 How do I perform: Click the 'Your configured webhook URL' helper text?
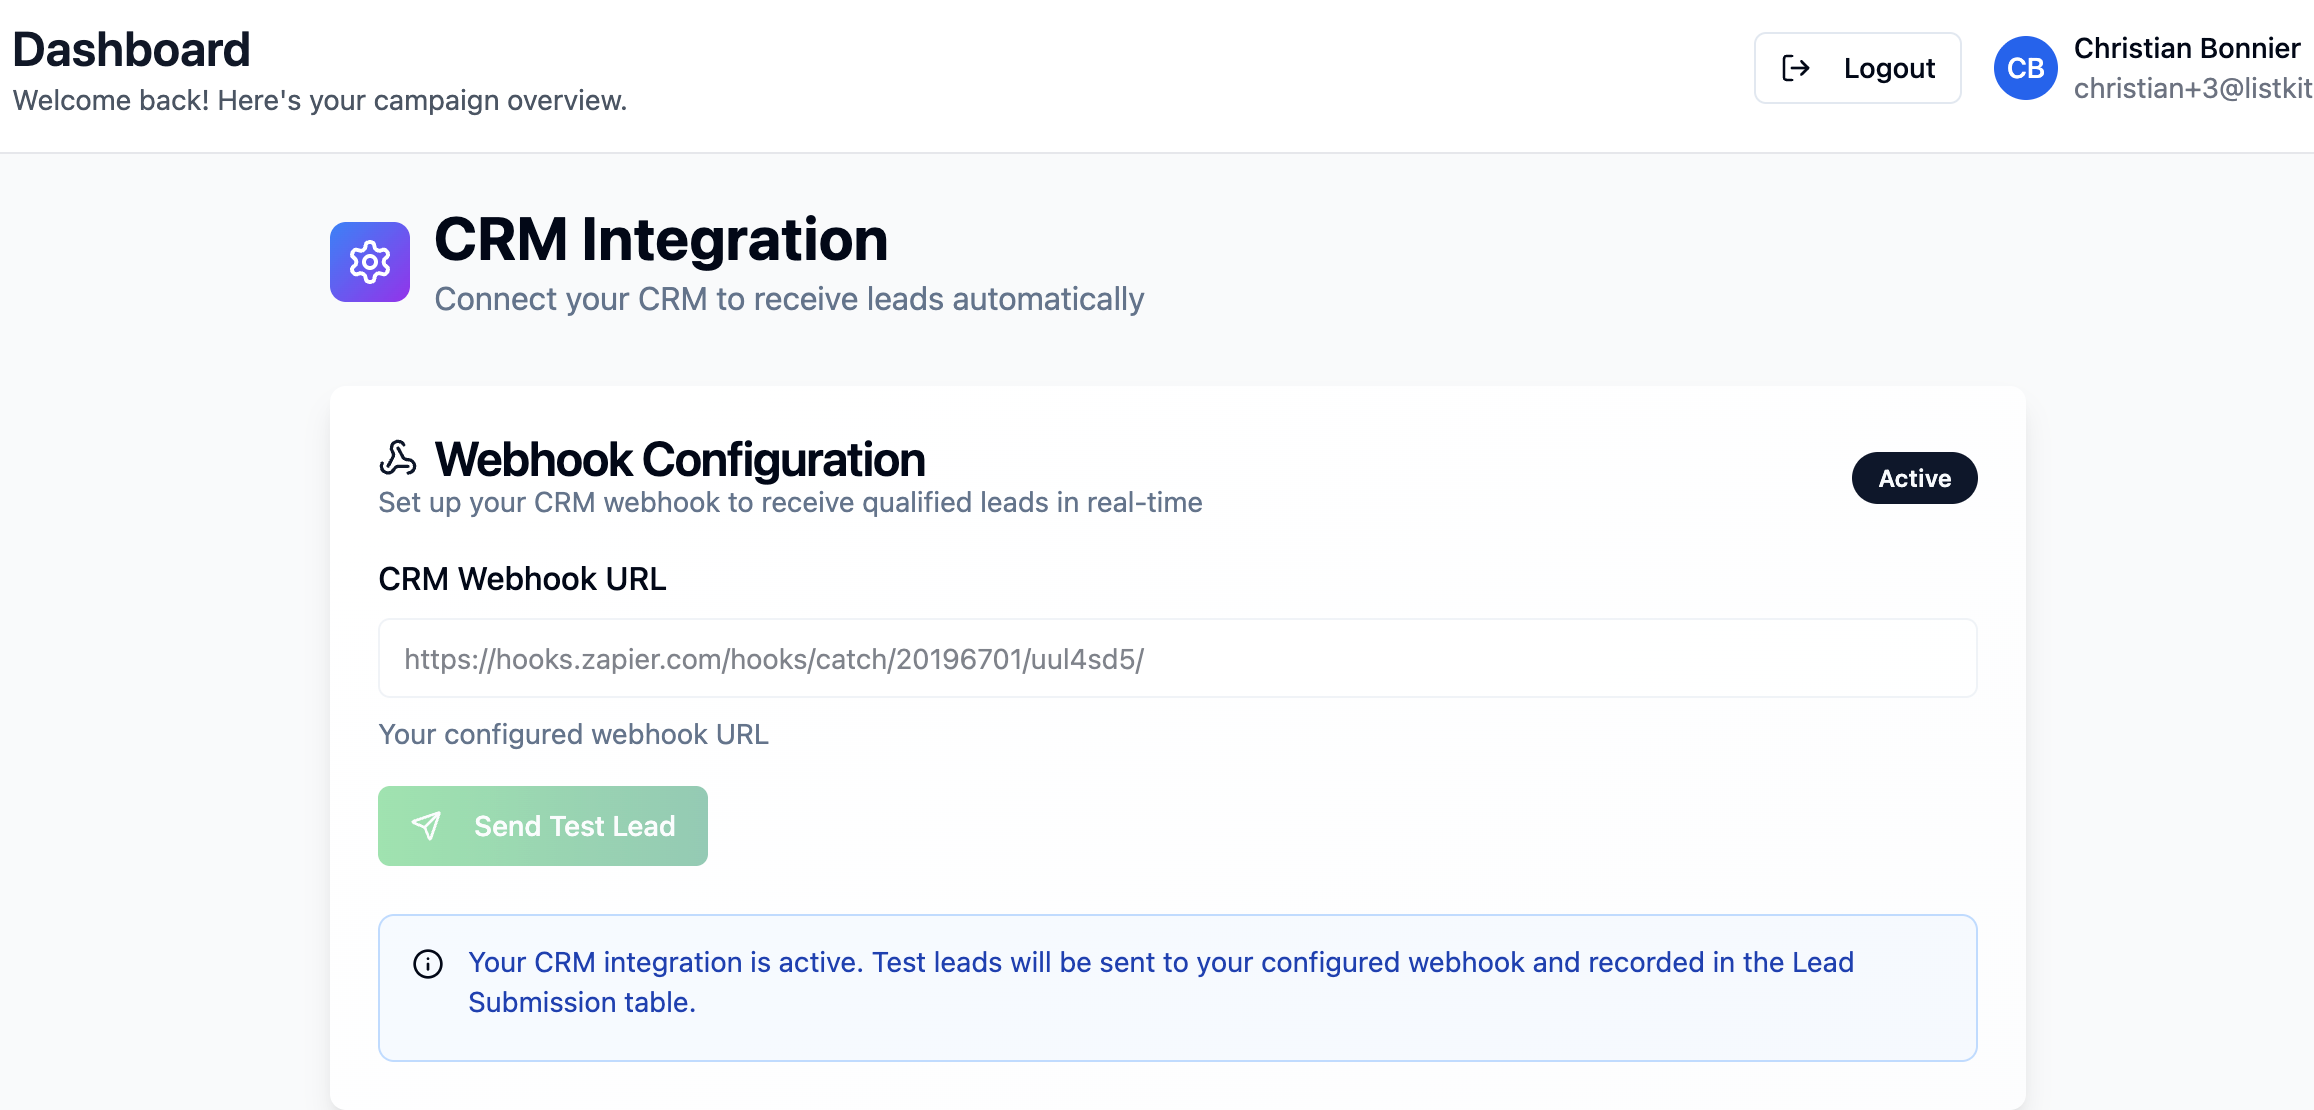tap(573, 734)
